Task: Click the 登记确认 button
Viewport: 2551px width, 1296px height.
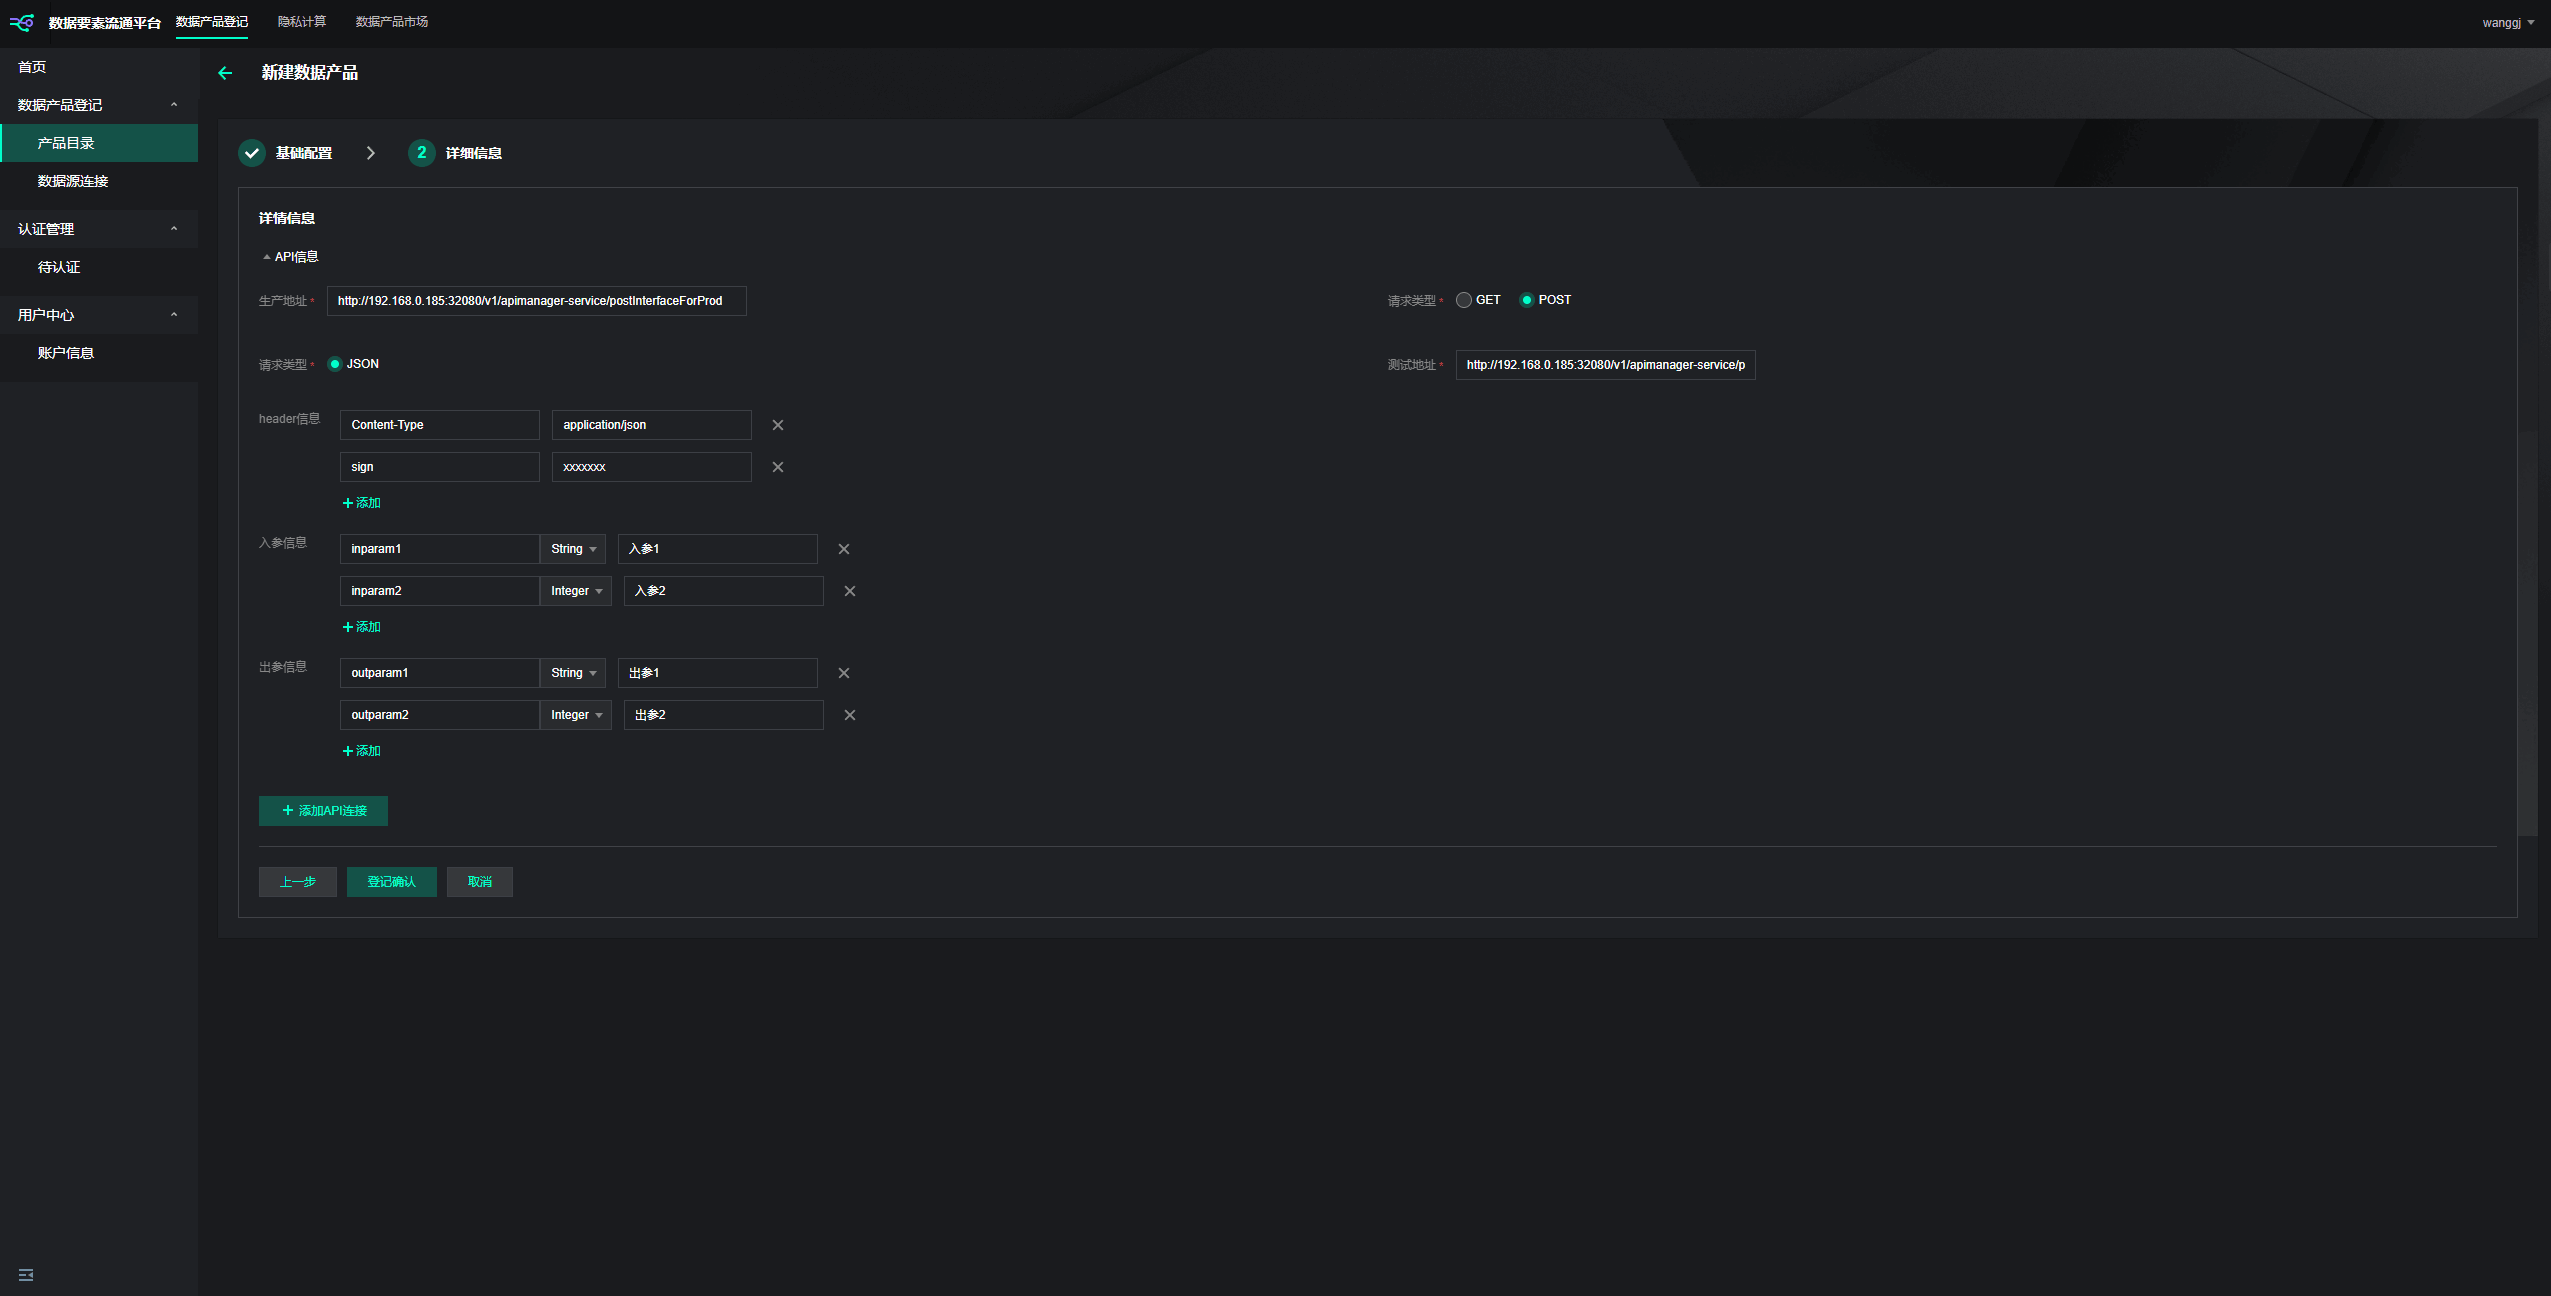Action: [391, 882]
